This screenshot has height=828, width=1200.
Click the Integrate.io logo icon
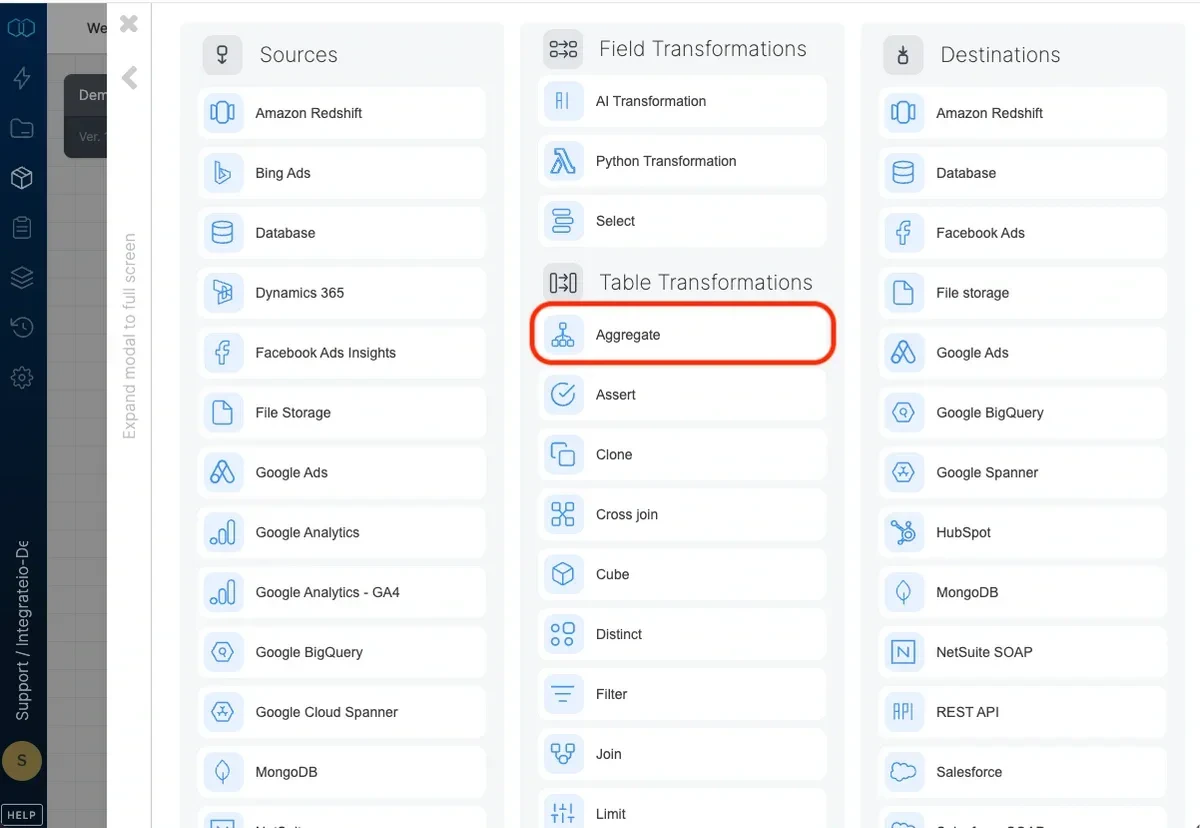coord(22,28)
